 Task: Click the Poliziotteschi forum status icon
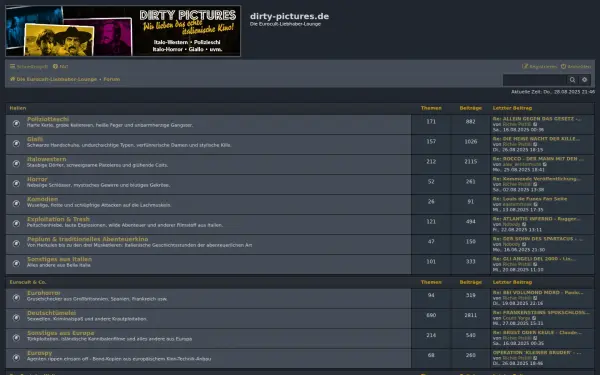[16, 123]
